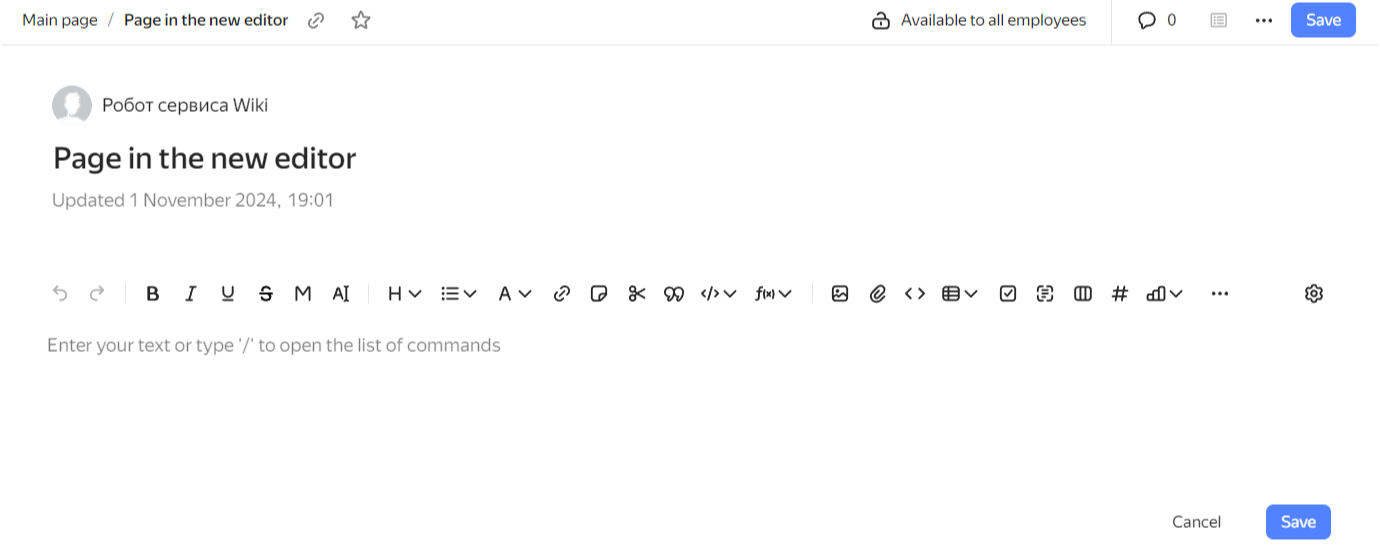Click Cancel to discard edits
This screenshot has height=550, width=1380.
pos(1196,521)
